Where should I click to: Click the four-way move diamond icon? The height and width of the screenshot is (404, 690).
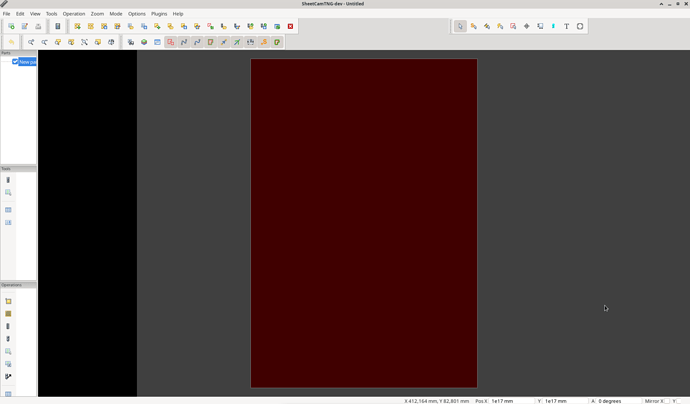pos(527,27)
